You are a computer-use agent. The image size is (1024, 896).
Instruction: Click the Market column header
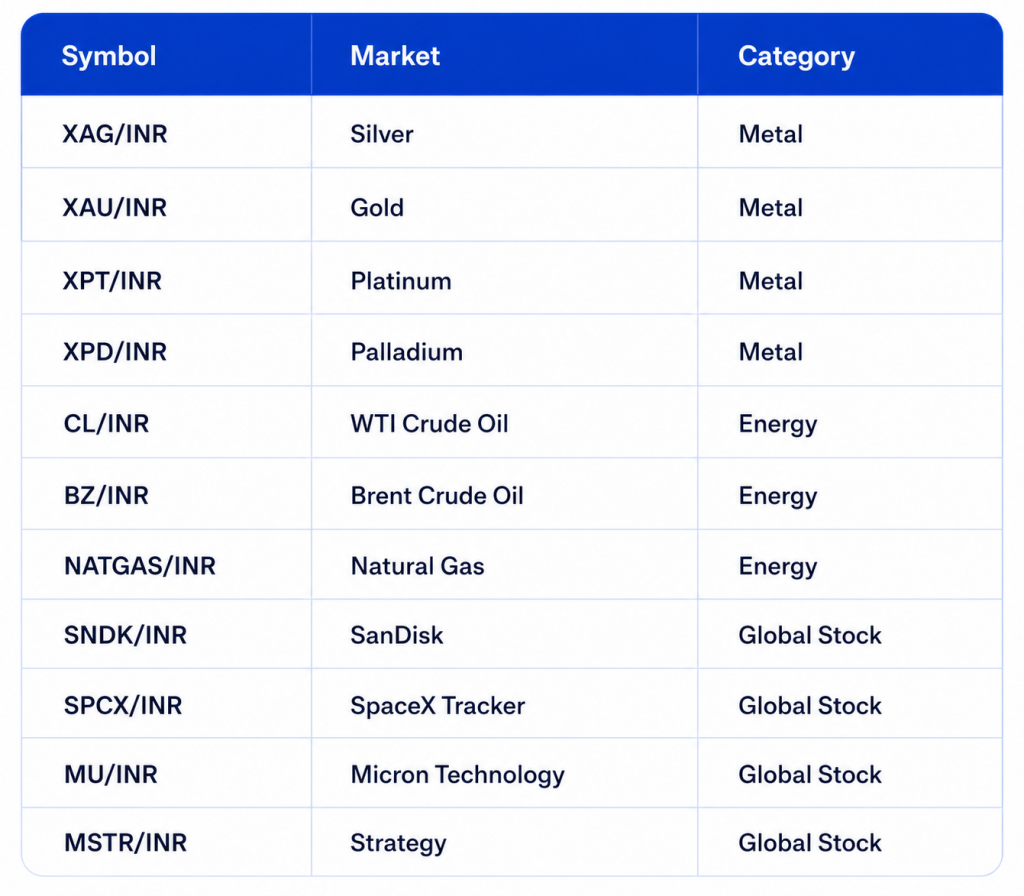(x=395, y=56)
